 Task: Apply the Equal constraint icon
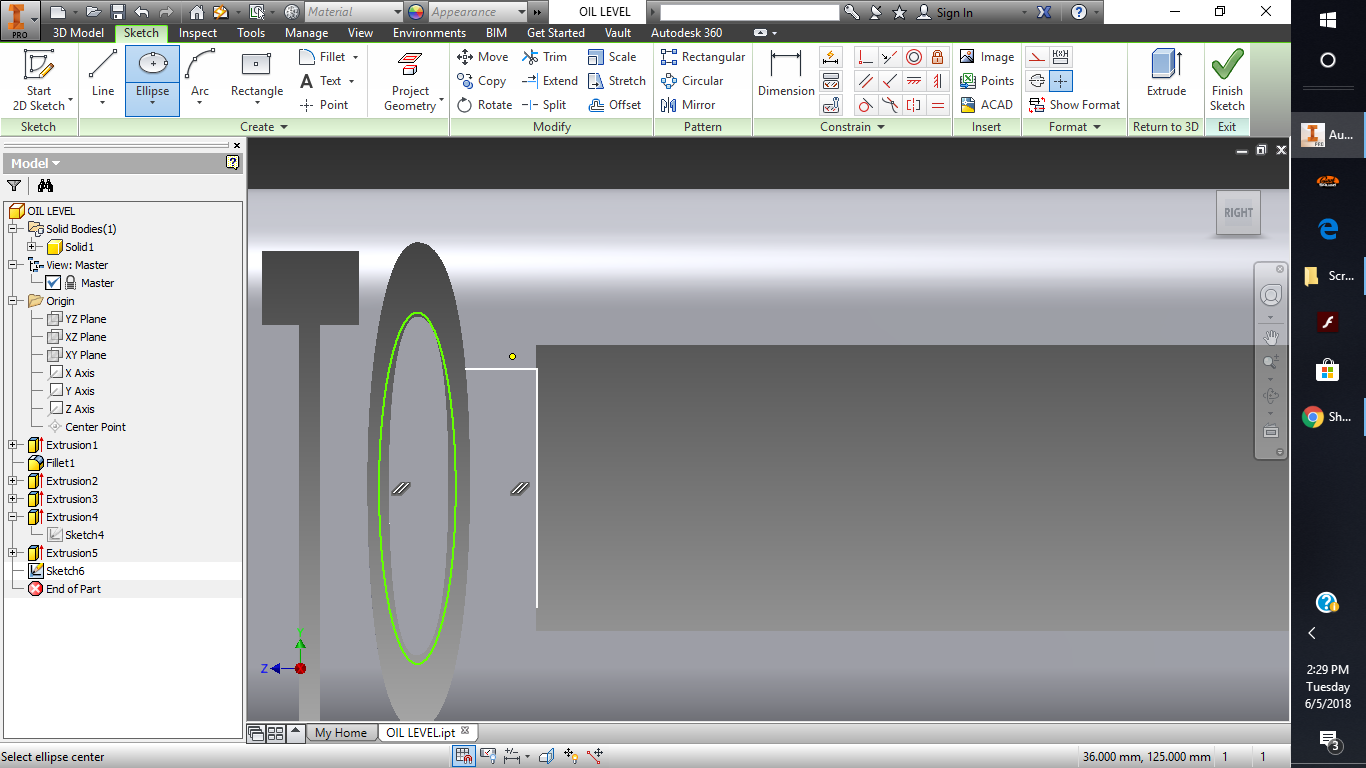tap(937, 105)
